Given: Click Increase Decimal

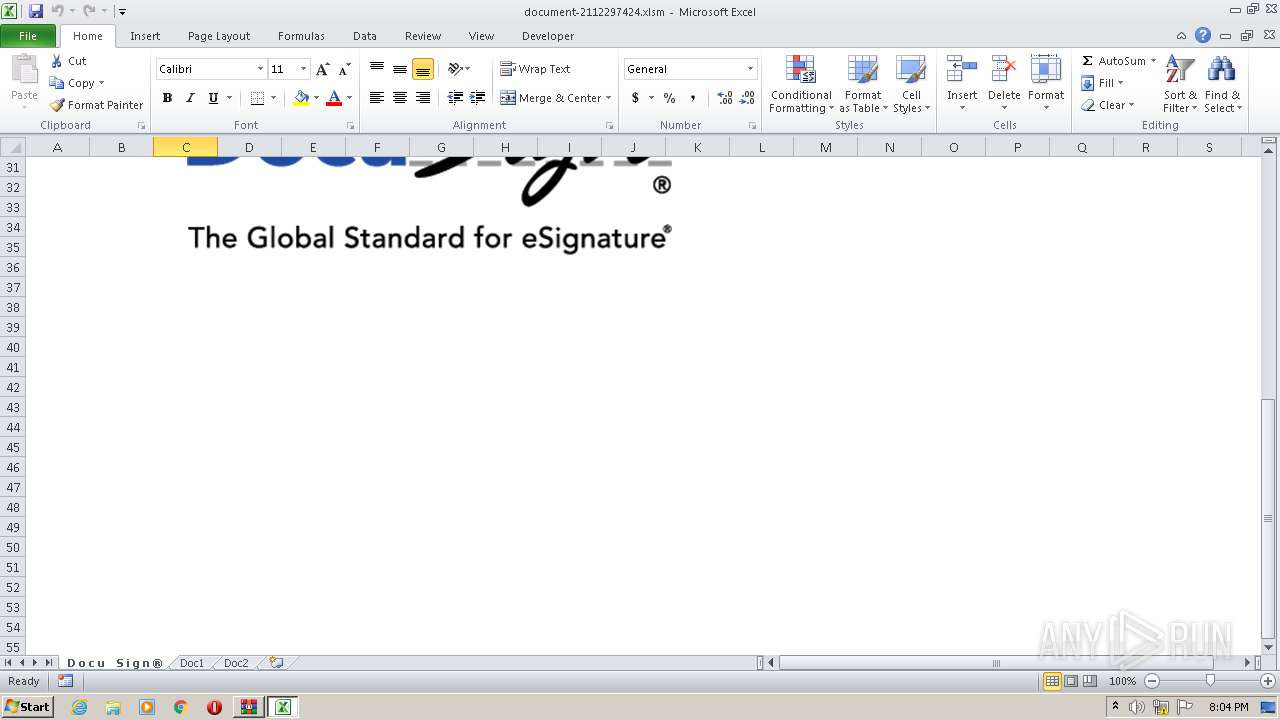Looking at the screenshot, I should pyautogui.click(x=724, y=98).
